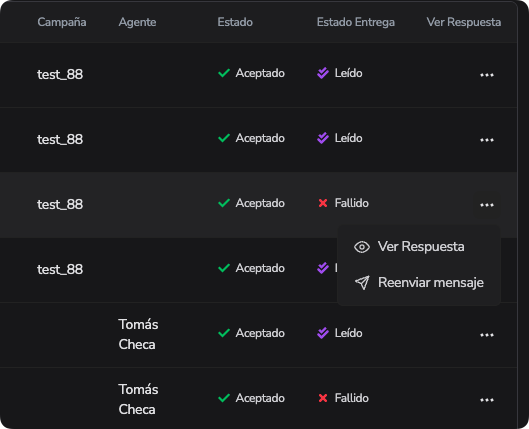The height and width of the screenshot is (429, 529).
Task: Click the purple double-check icon in second row
Action: pyautogui.click(x=323, y=138)
